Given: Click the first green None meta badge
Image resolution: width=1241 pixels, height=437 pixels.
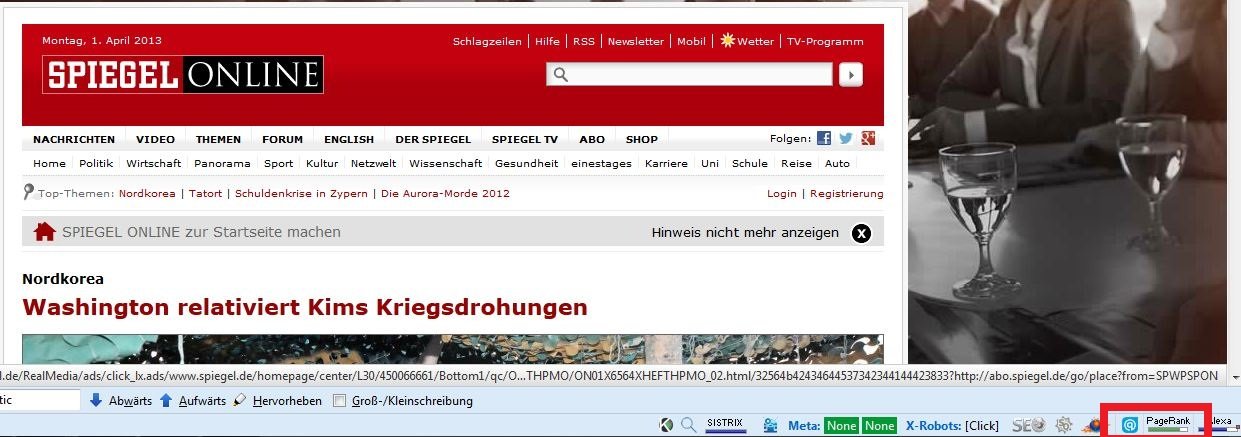Looking at the screenshot, I should tap(841, 426).
